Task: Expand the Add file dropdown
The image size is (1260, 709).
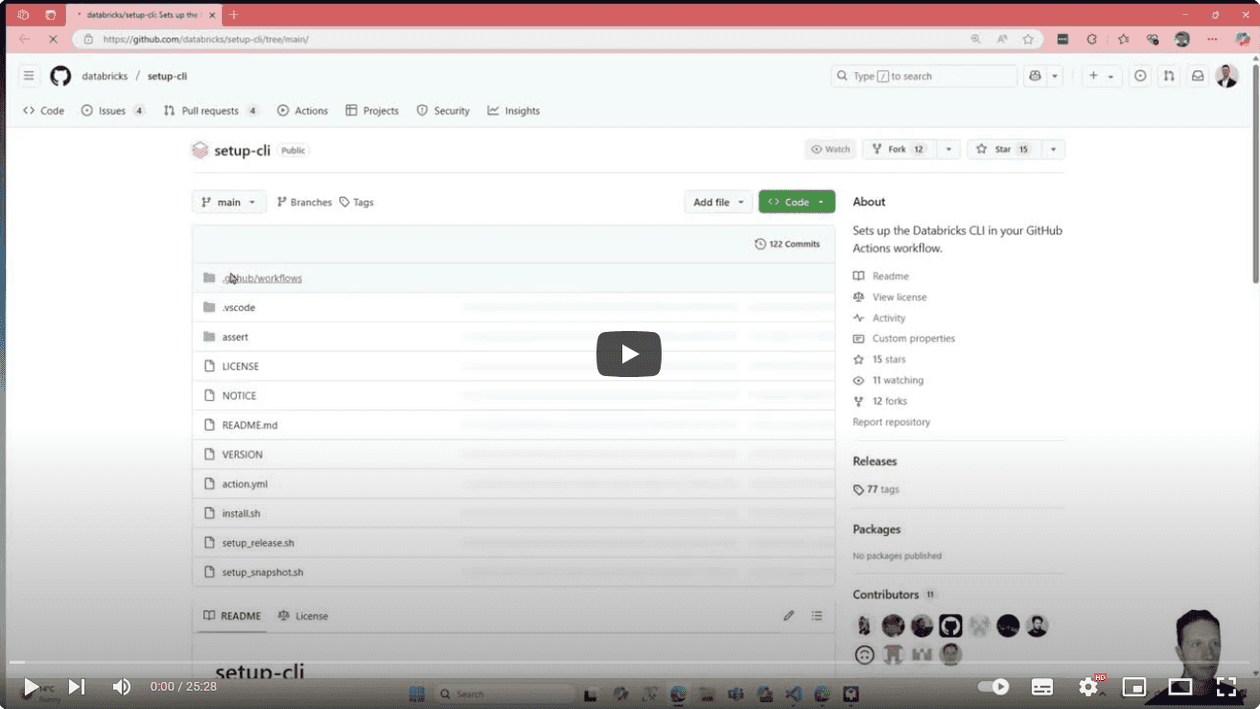Action: (x=718, y=201)
